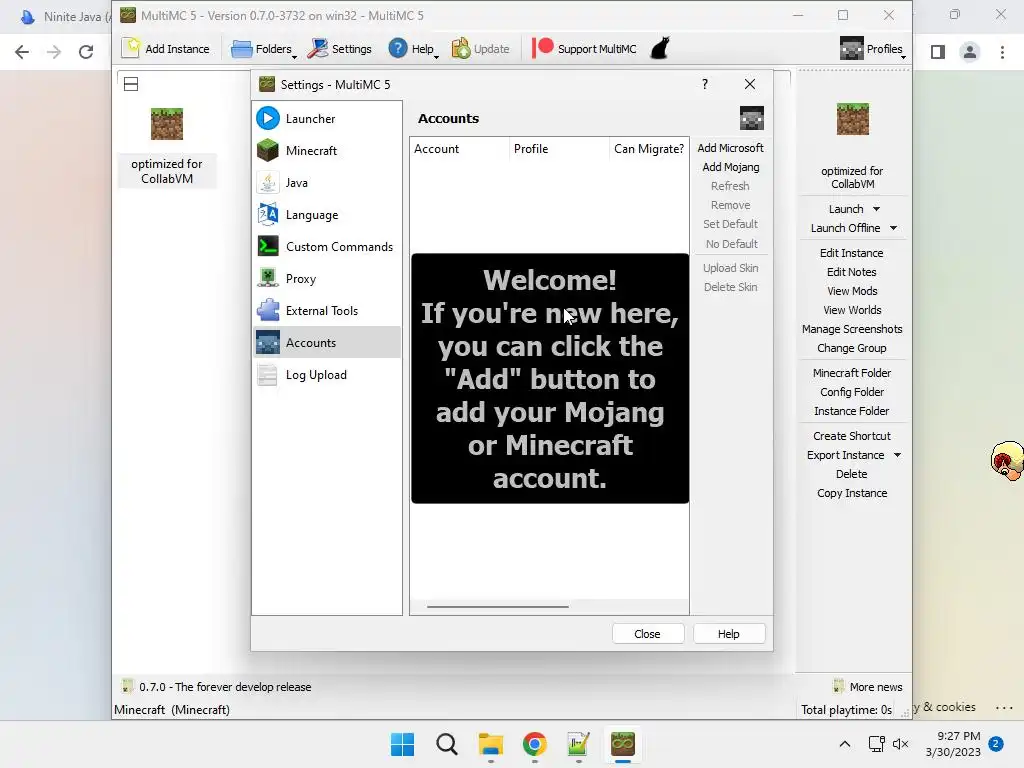Screen dimensions: 1024x768
Task: Collapse the instance group toggle icon
Action: (x=131, y=84)
